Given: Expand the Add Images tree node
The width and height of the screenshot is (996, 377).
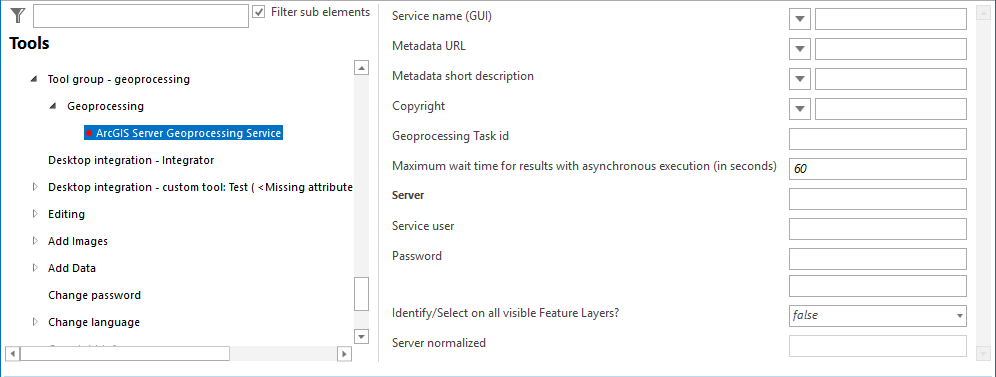Looking at the screenshot, I should pyautogui.click(x=35, y=241).
